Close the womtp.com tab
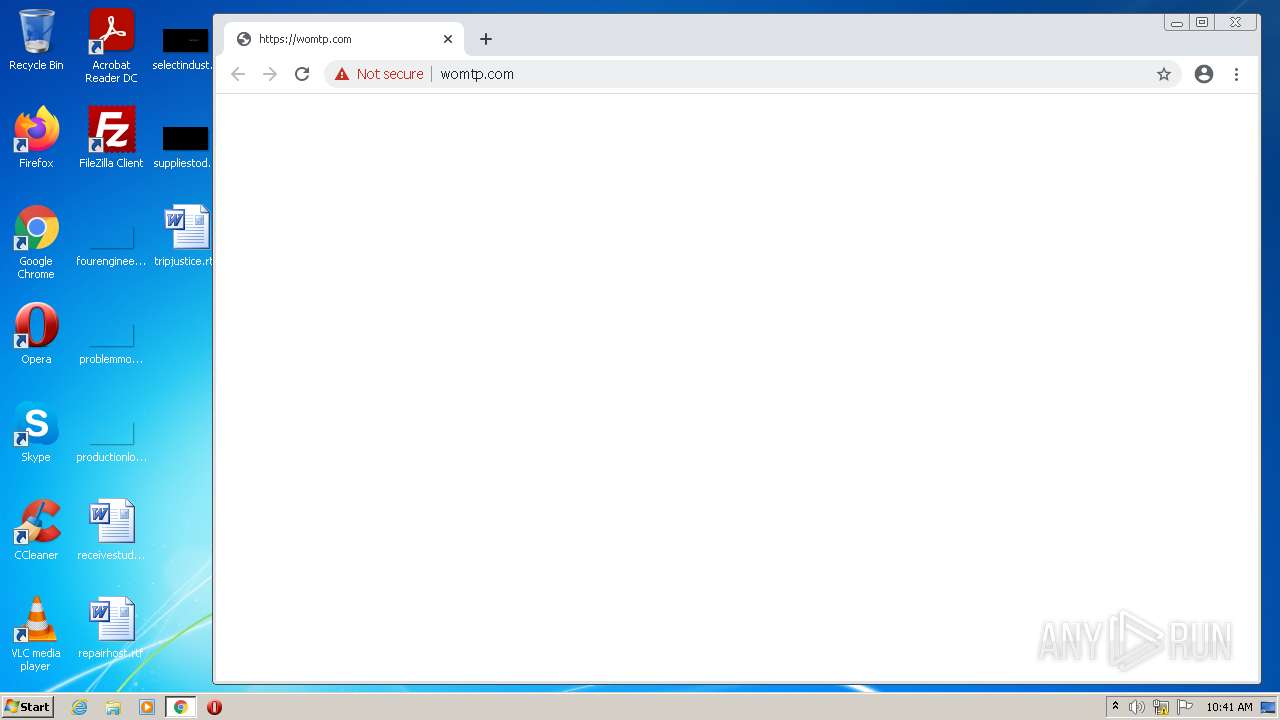 448,39
